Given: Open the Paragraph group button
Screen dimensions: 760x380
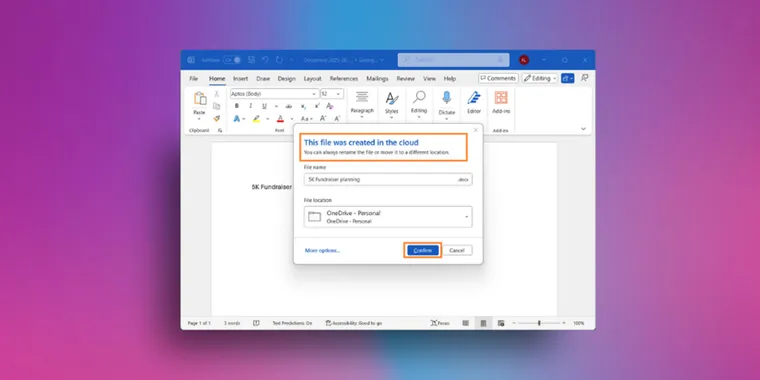Looking at the screenshot, I should click(x=362, y=103).
